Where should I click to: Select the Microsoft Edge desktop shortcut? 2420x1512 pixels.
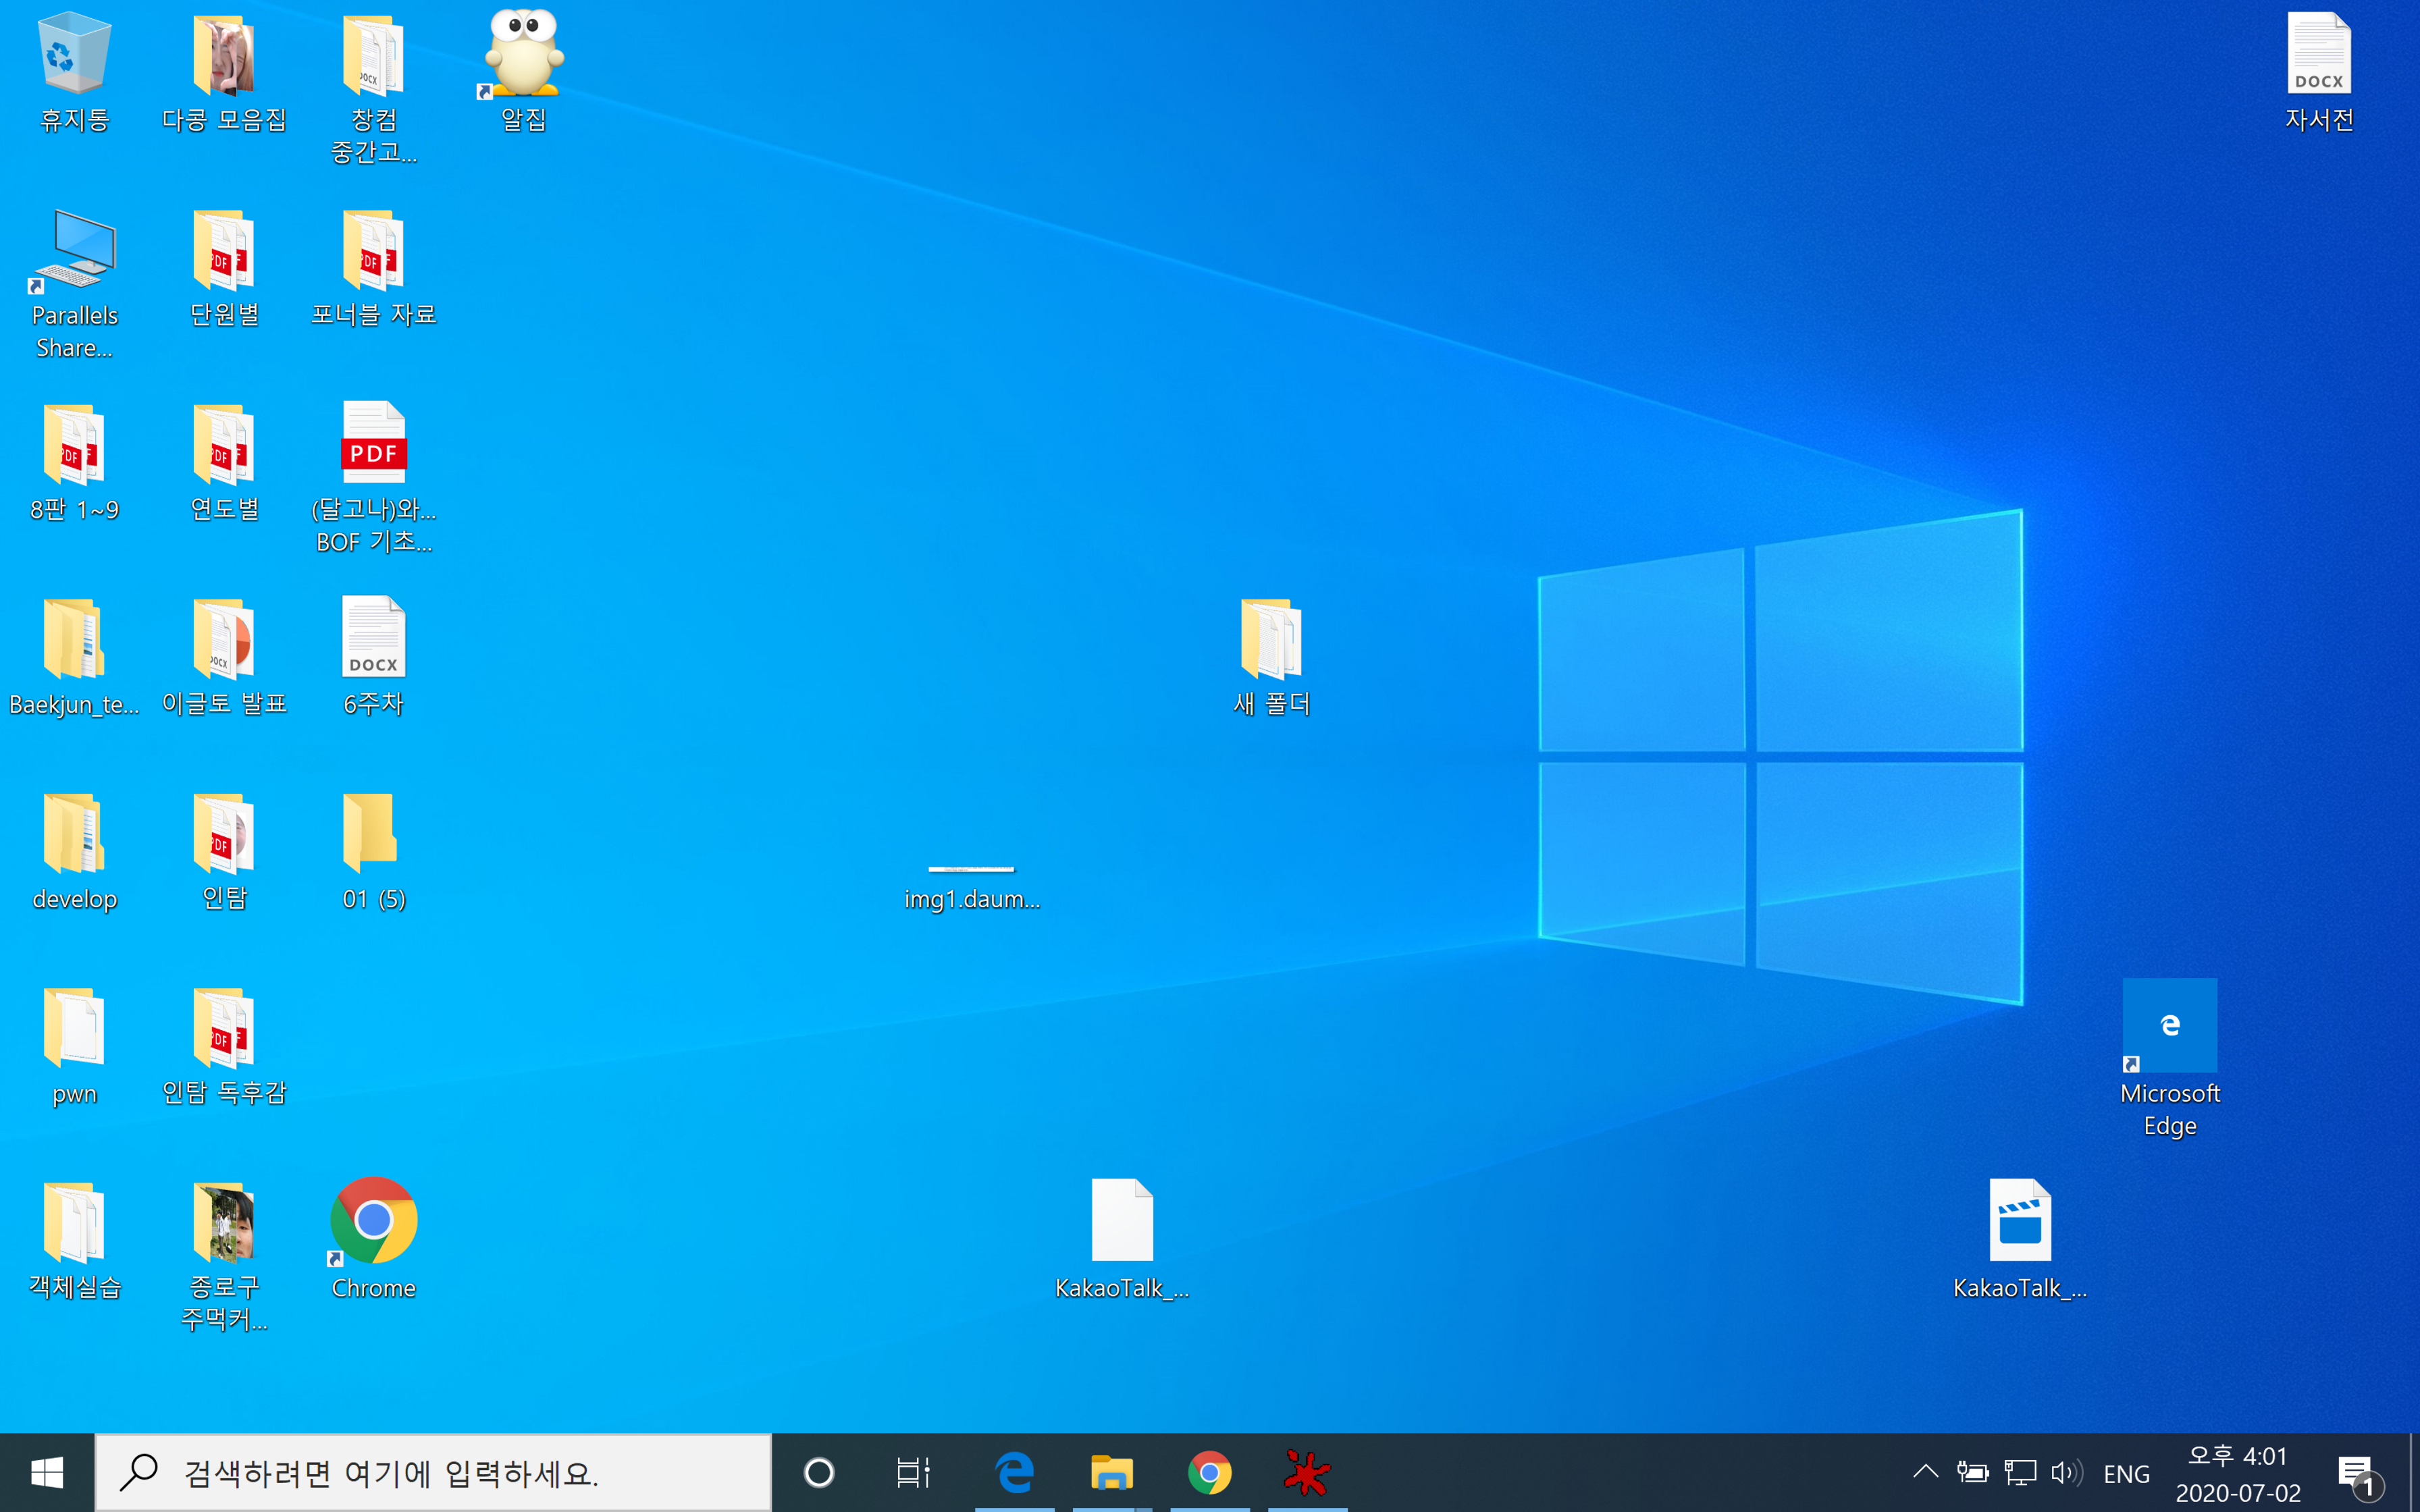[2169, 1027]
